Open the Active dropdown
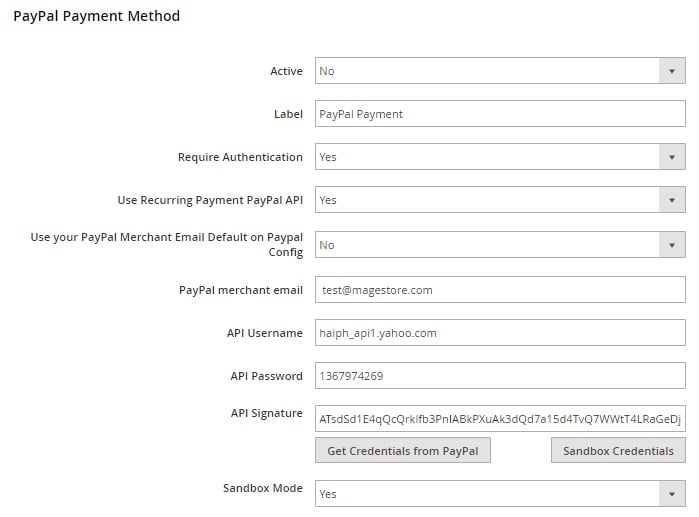Viewport: 699px width, 517px height. [500, 70]
